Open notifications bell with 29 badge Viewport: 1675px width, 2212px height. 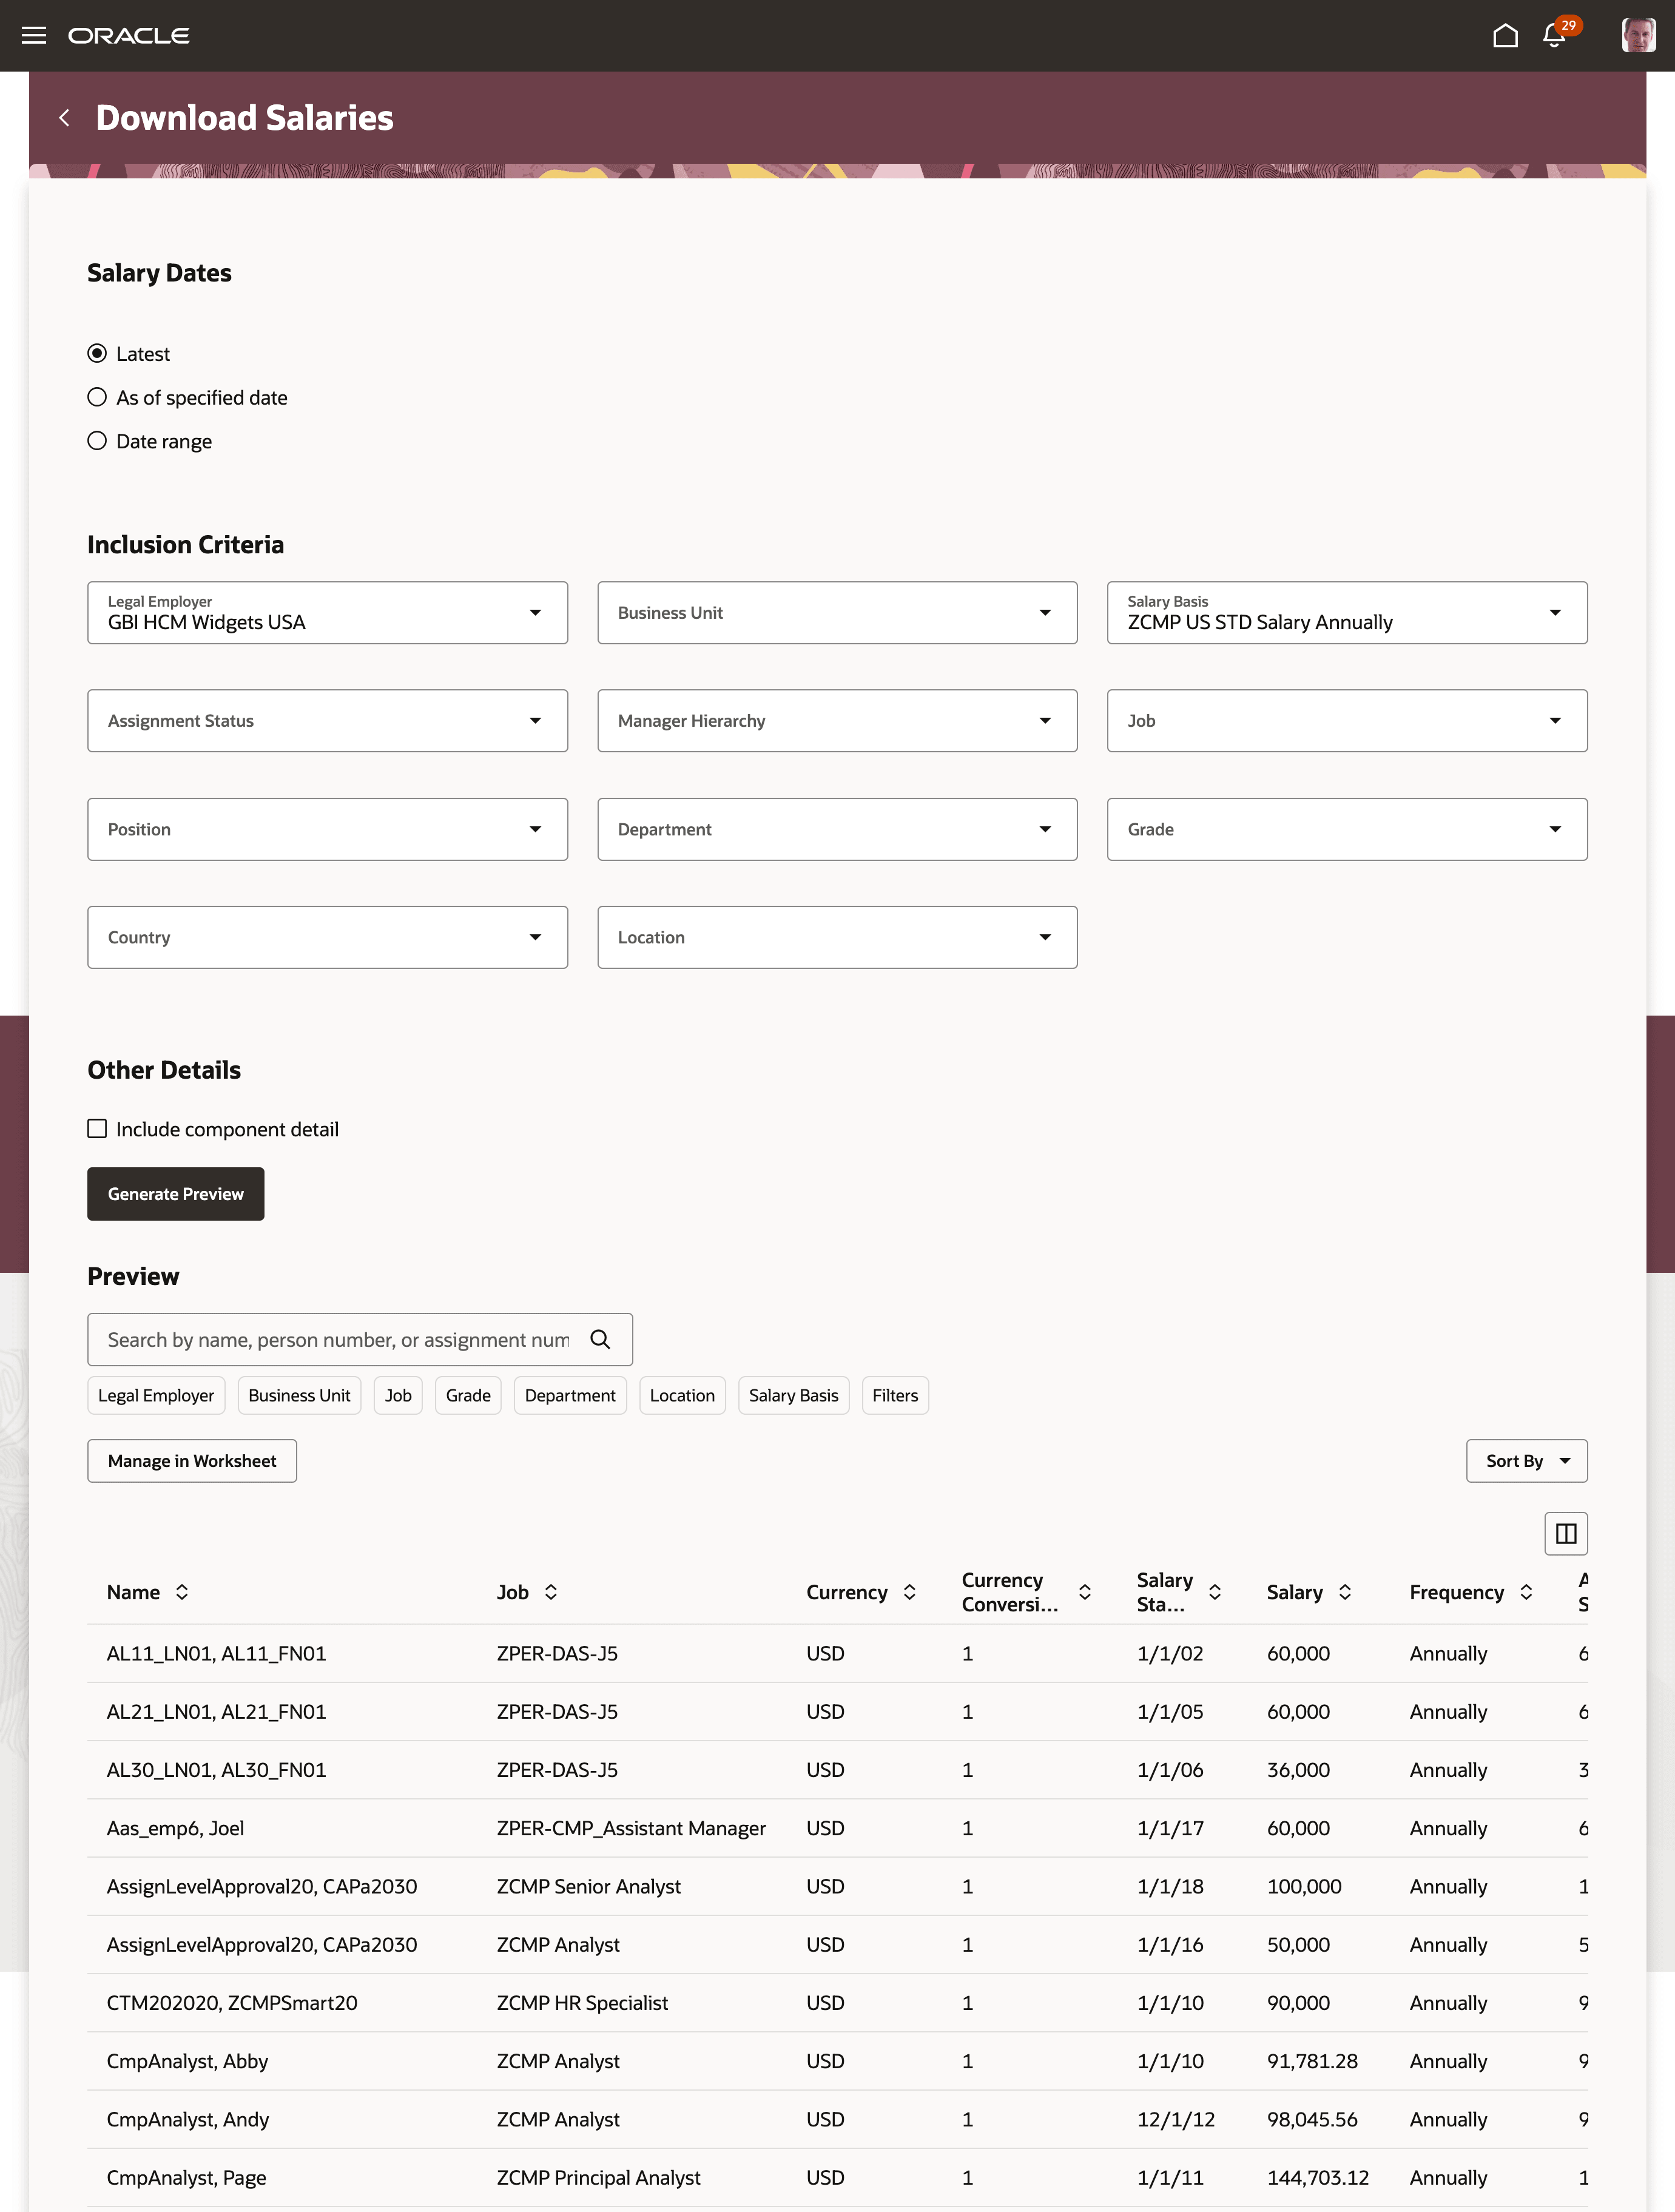pos(1554,36)
